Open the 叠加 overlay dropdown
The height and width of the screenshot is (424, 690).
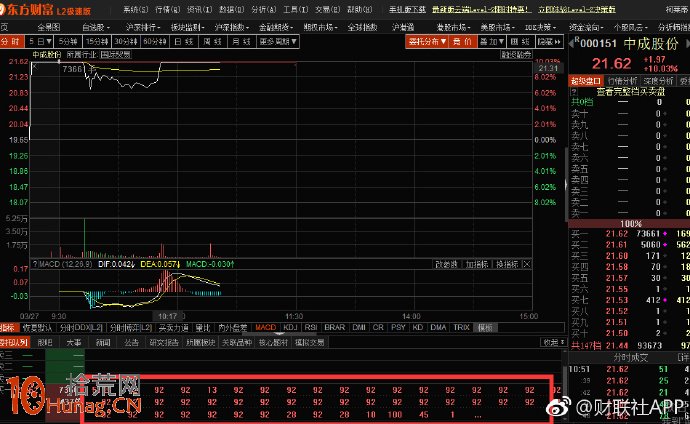[x=492, y=41]
